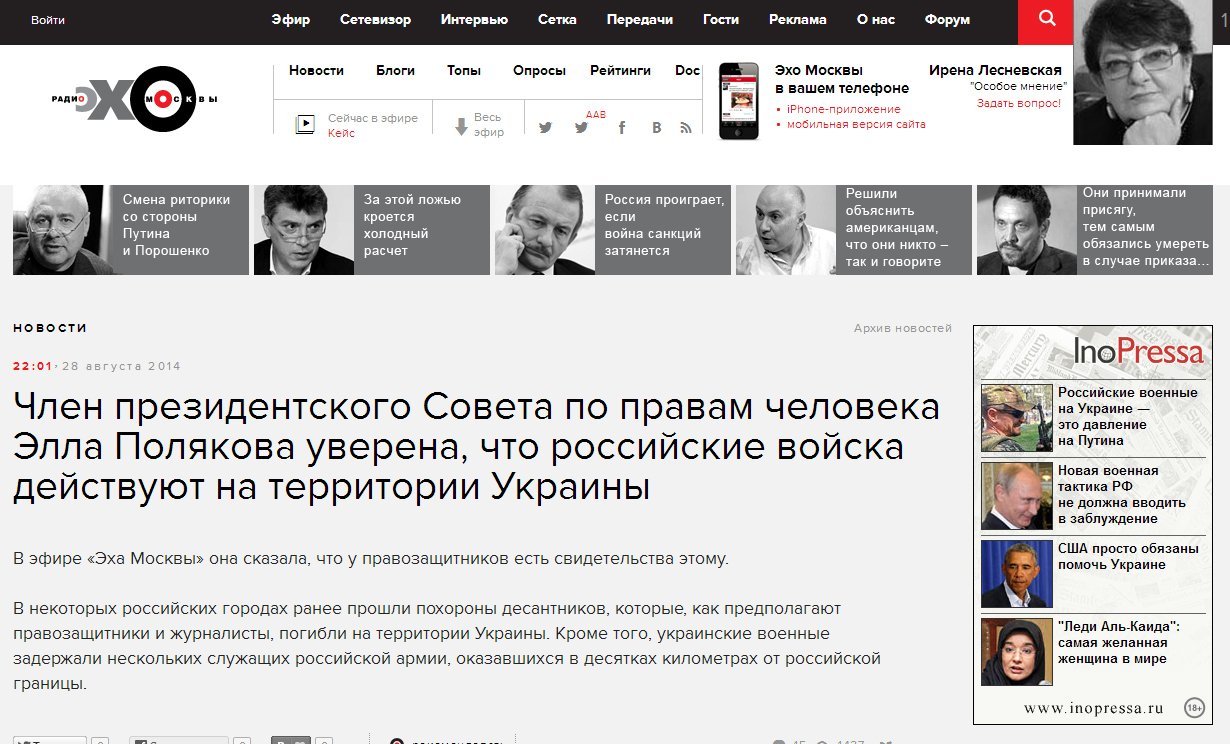
Task: Subscribe via the RSS feed icon
Action: point(686,127)
